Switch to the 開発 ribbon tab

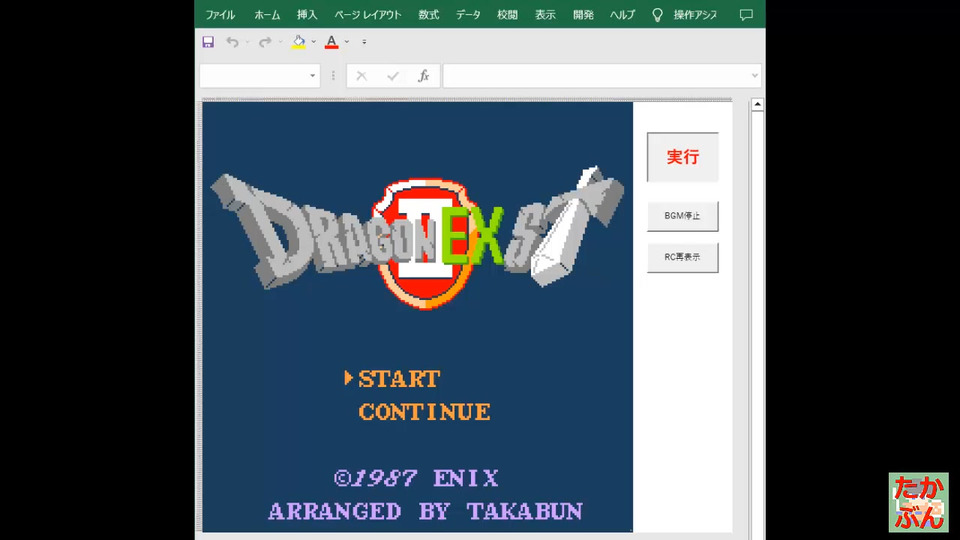583,15
